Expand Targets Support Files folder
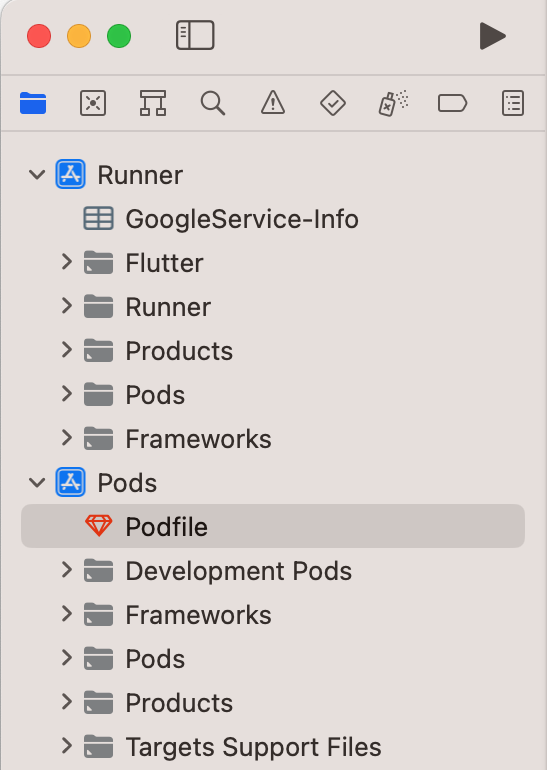Viewport: 547px width, 770px height. [67, 746]
